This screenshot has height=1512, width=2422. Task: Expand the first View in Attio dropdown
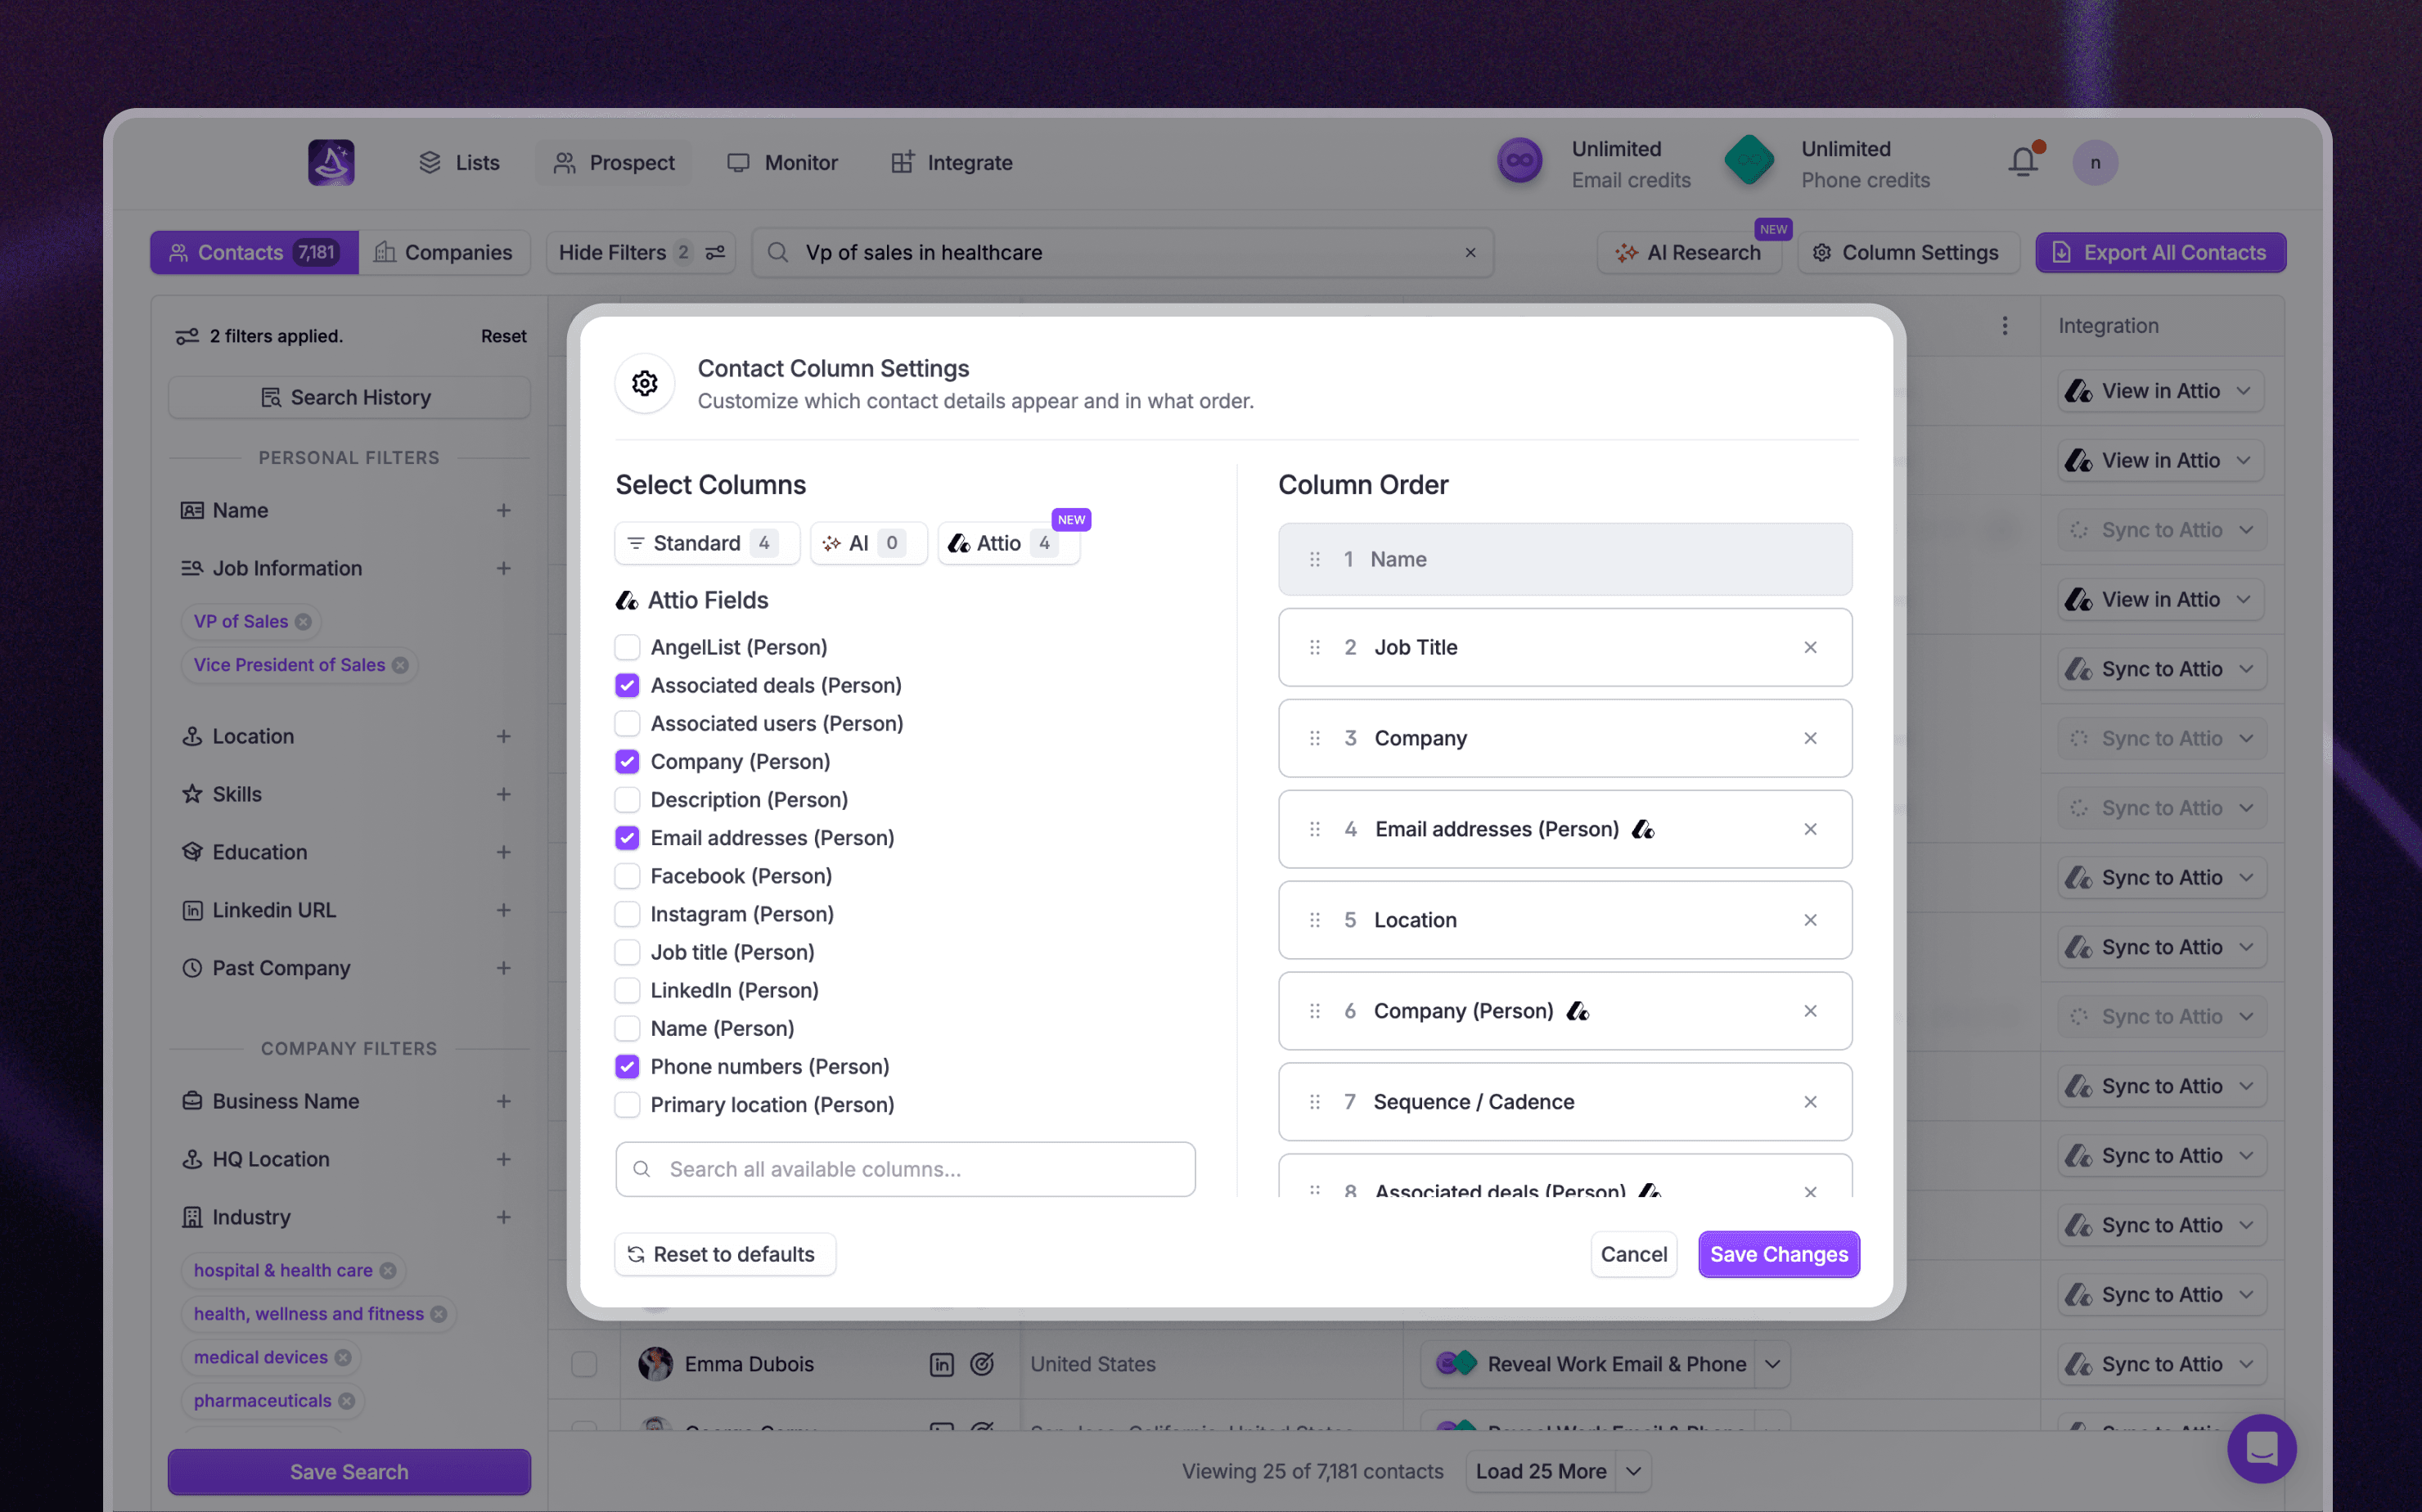(2244, 392)
